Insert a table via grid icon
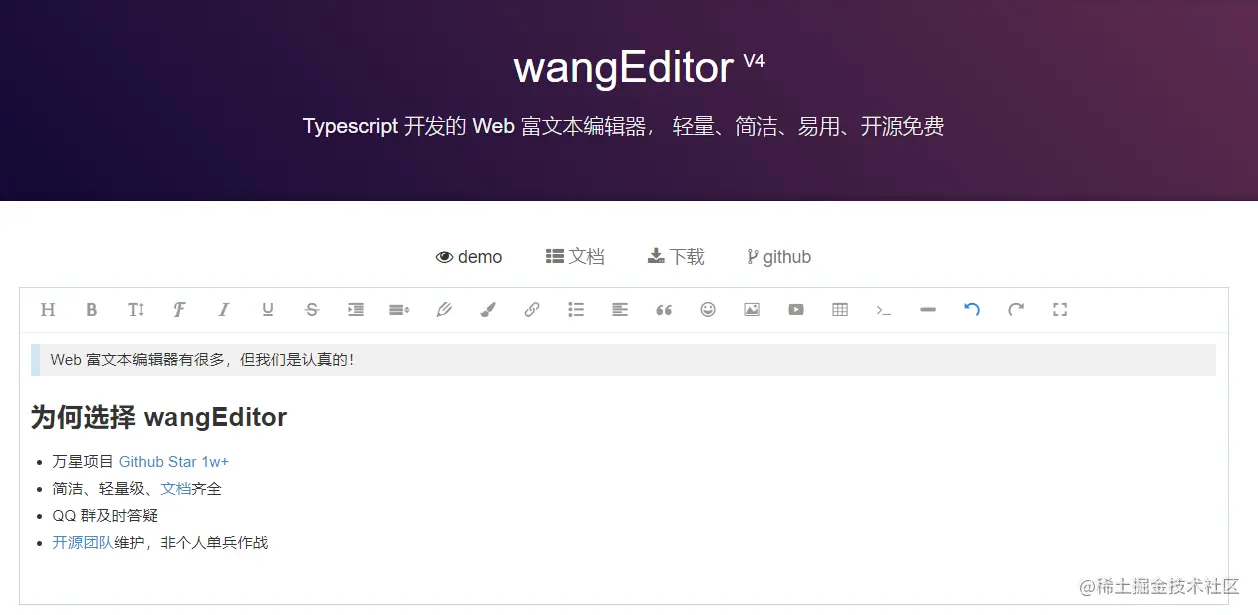 coord(840,310)
